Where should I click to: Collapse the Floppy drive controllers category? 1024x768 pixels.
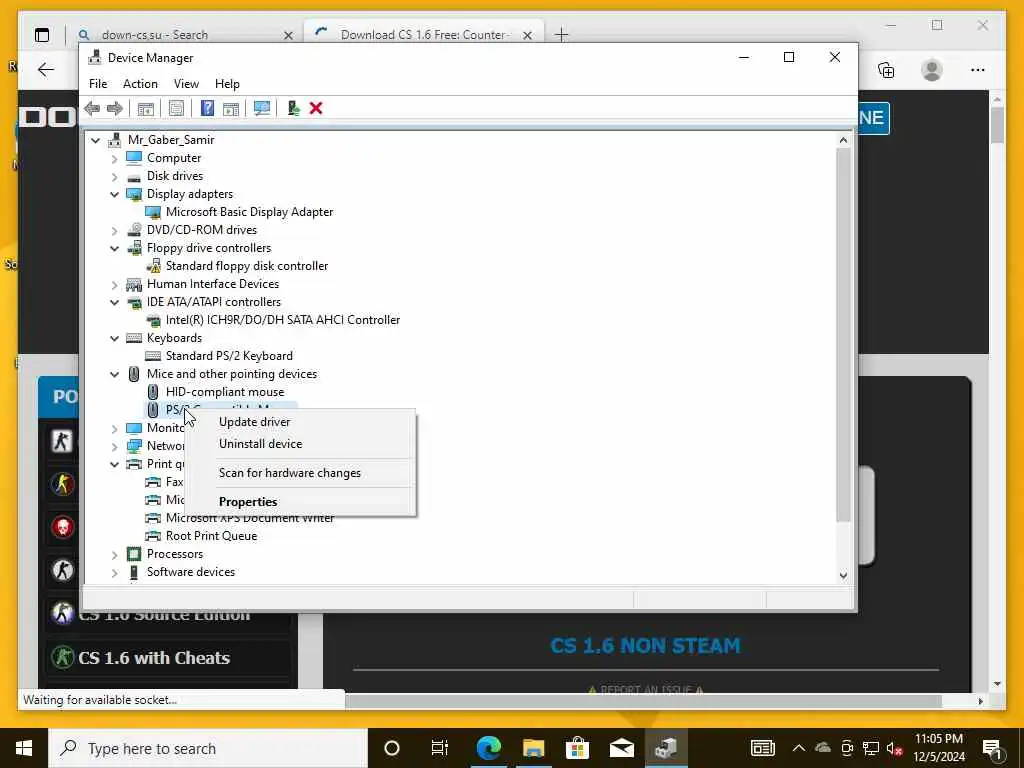pyautogui.click(x=114, y=248)
